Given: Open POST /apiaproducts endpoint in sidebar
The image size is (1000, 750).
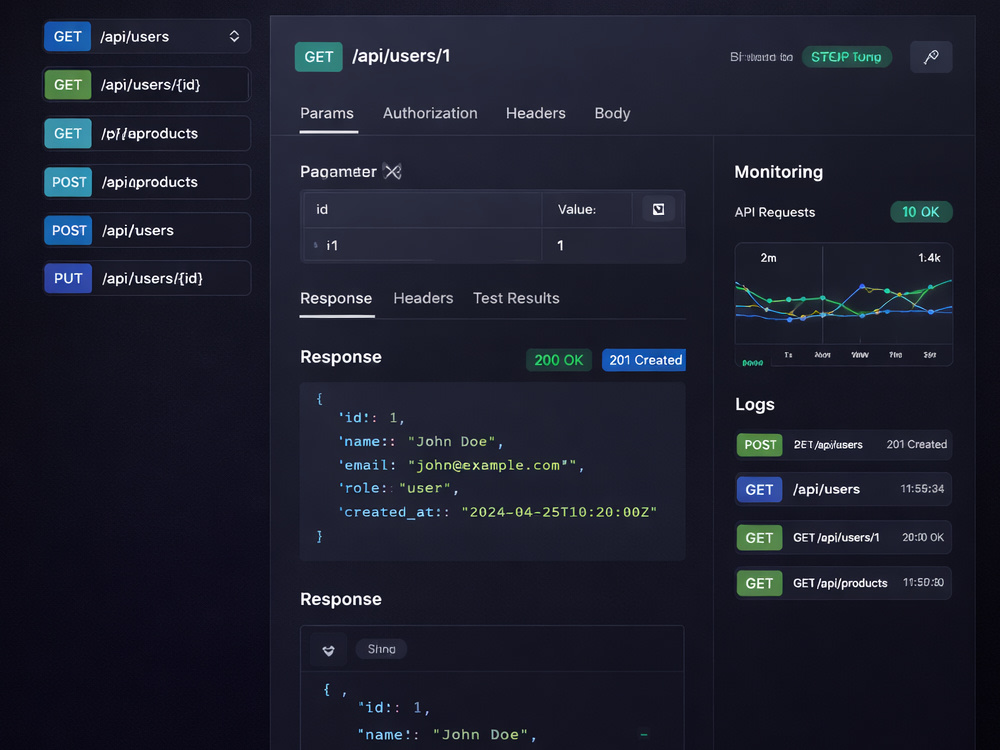Looking at the screenshot, I should [x=147, y=182].
